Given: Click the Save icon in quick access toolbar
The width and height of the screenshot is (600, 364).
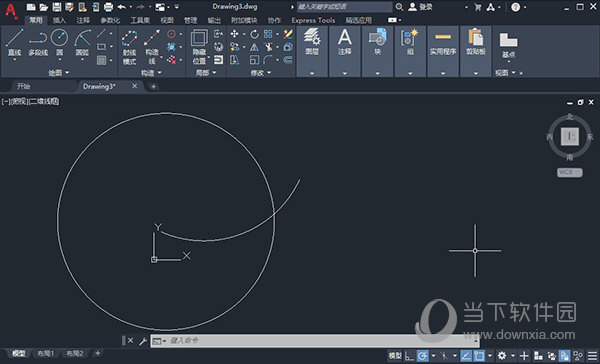Looking at the screenshot, I should tap(57, 7).
